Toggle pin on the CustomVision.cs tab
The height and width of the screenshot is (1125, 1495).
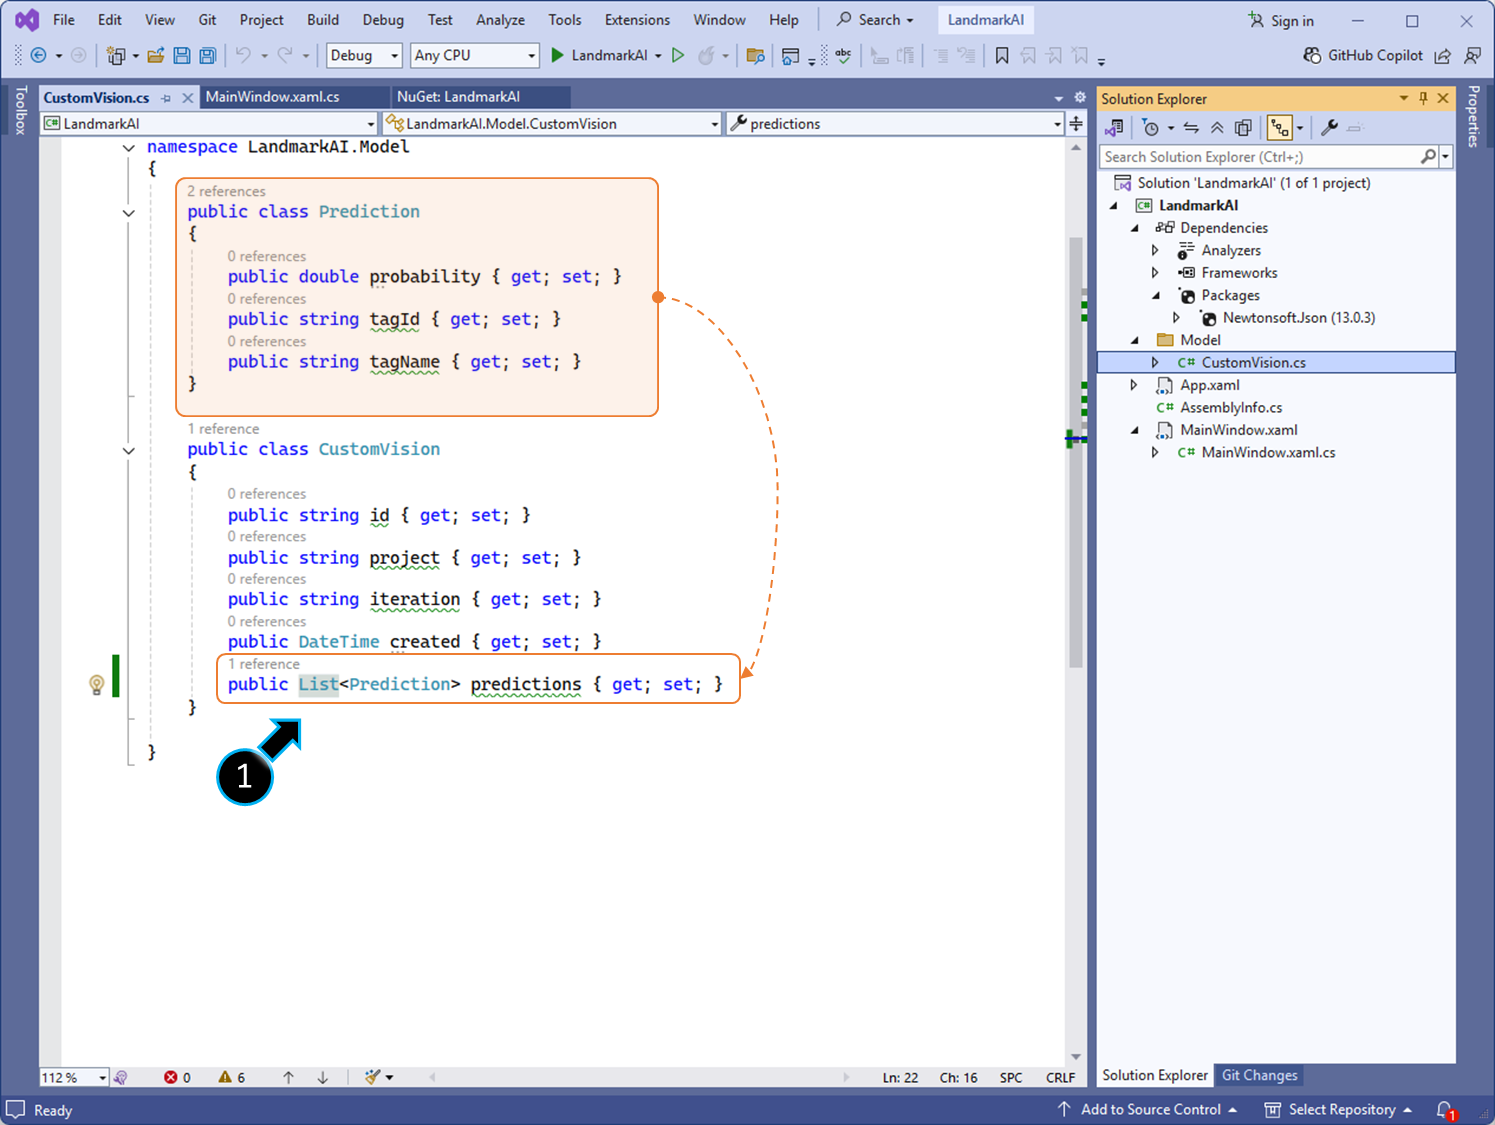166,98
